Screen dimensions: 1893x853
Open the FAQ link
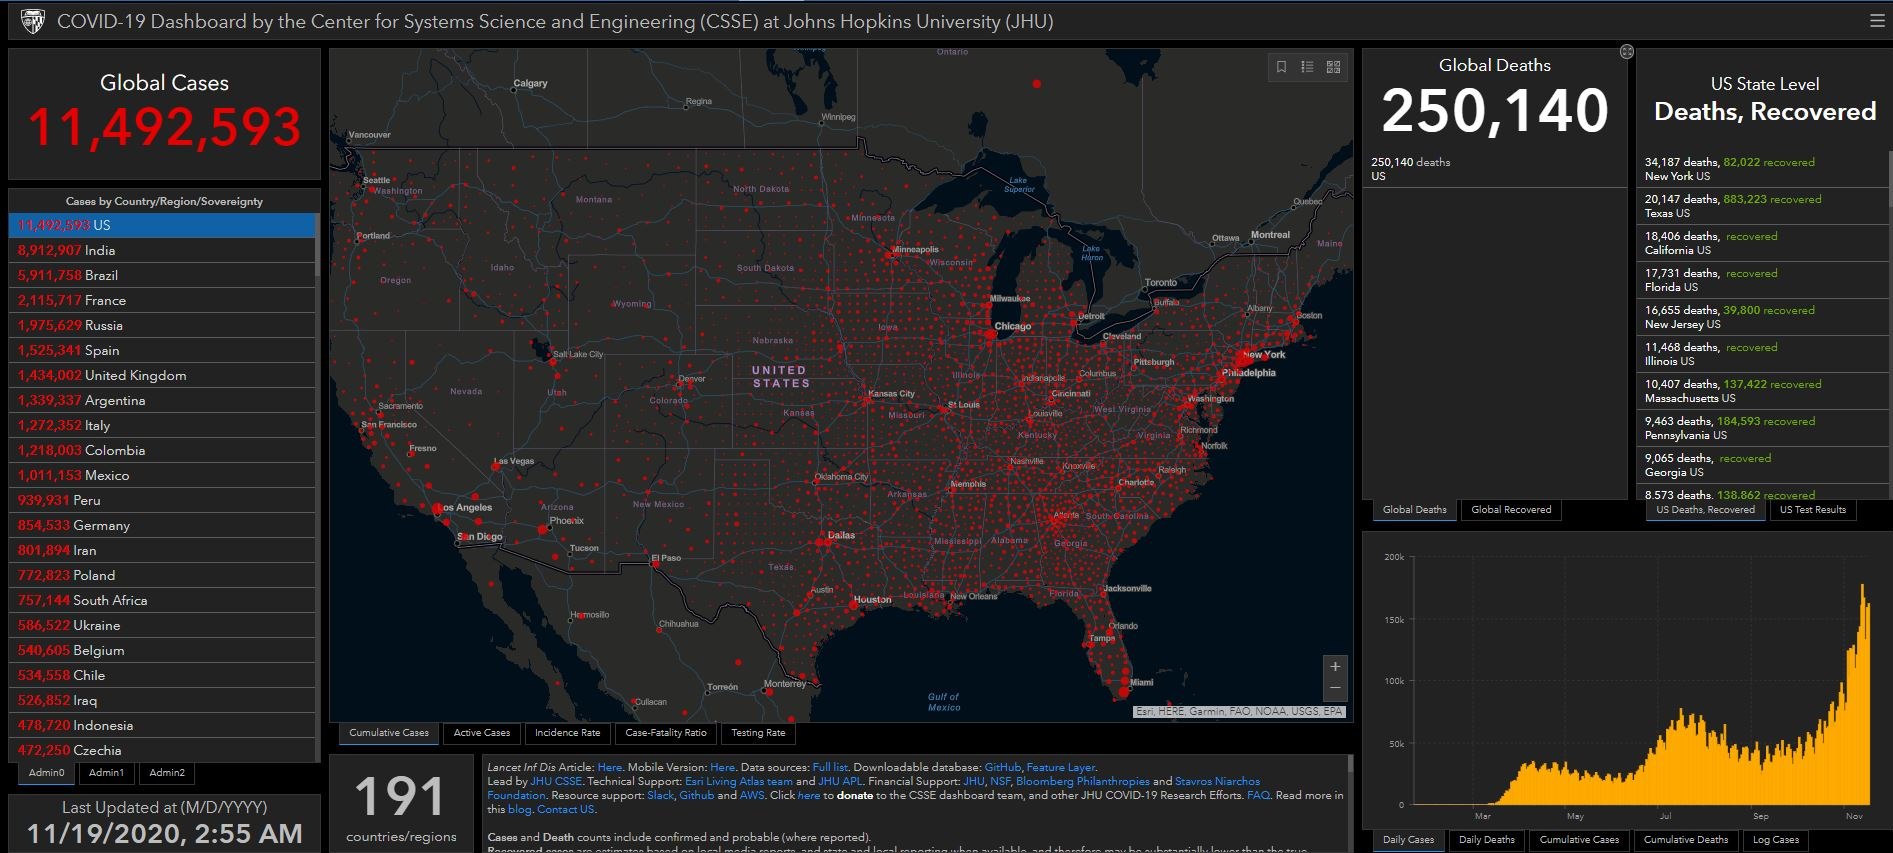tap(1258, 795)
